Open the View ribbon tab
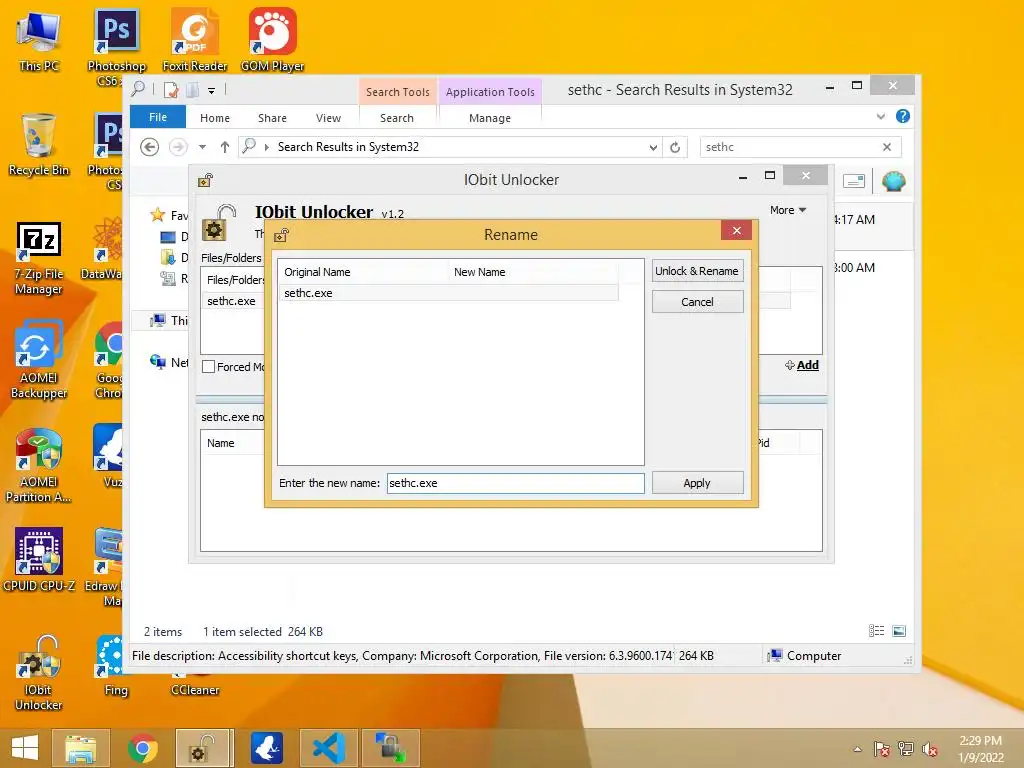Image resolution: width=1024 pixels, height=768 pixels. pyautogui.click(x=328, y=118)
